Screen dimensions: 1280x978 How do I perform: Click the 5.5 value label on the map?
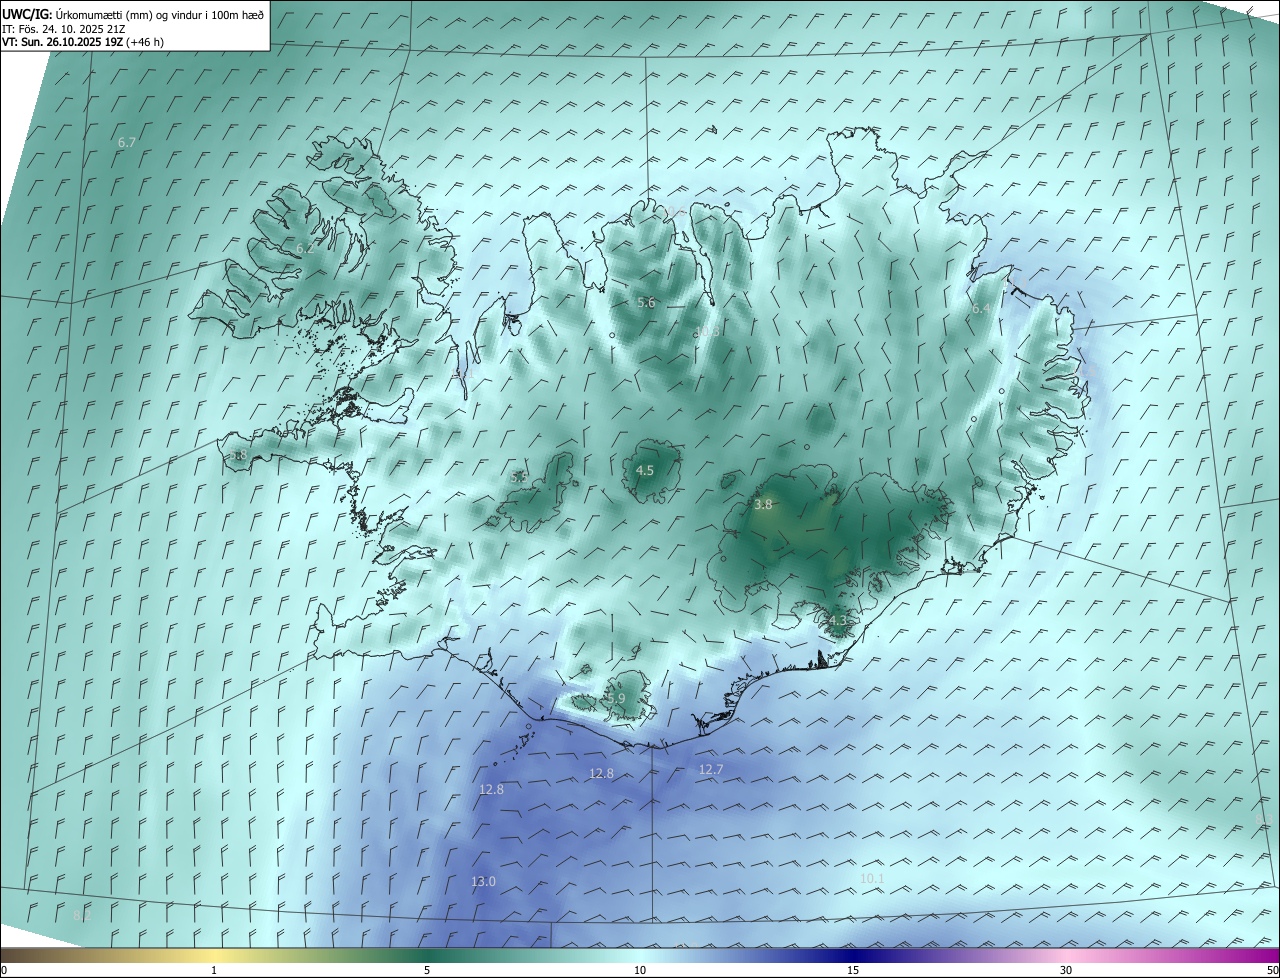point(519,477)
